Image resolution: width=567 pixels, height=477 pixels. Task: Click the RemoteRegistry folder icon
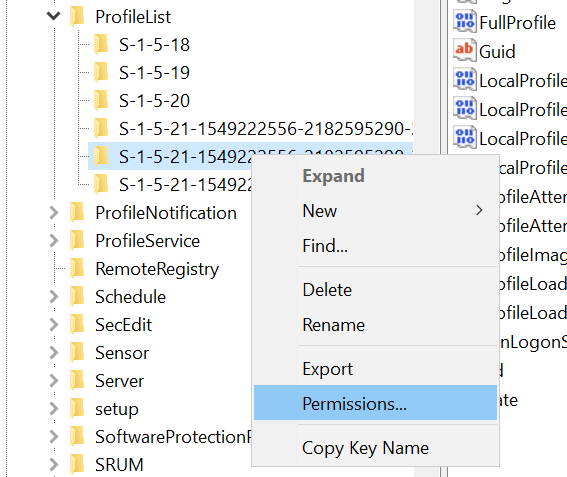click(x=77, y=268)
